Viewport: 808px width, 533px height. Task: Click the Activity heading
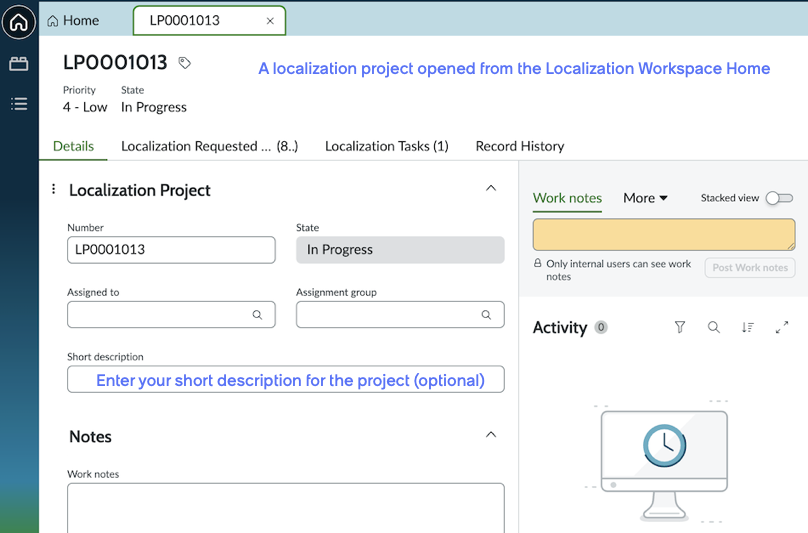pyautogui.click(x=560, y=328)
